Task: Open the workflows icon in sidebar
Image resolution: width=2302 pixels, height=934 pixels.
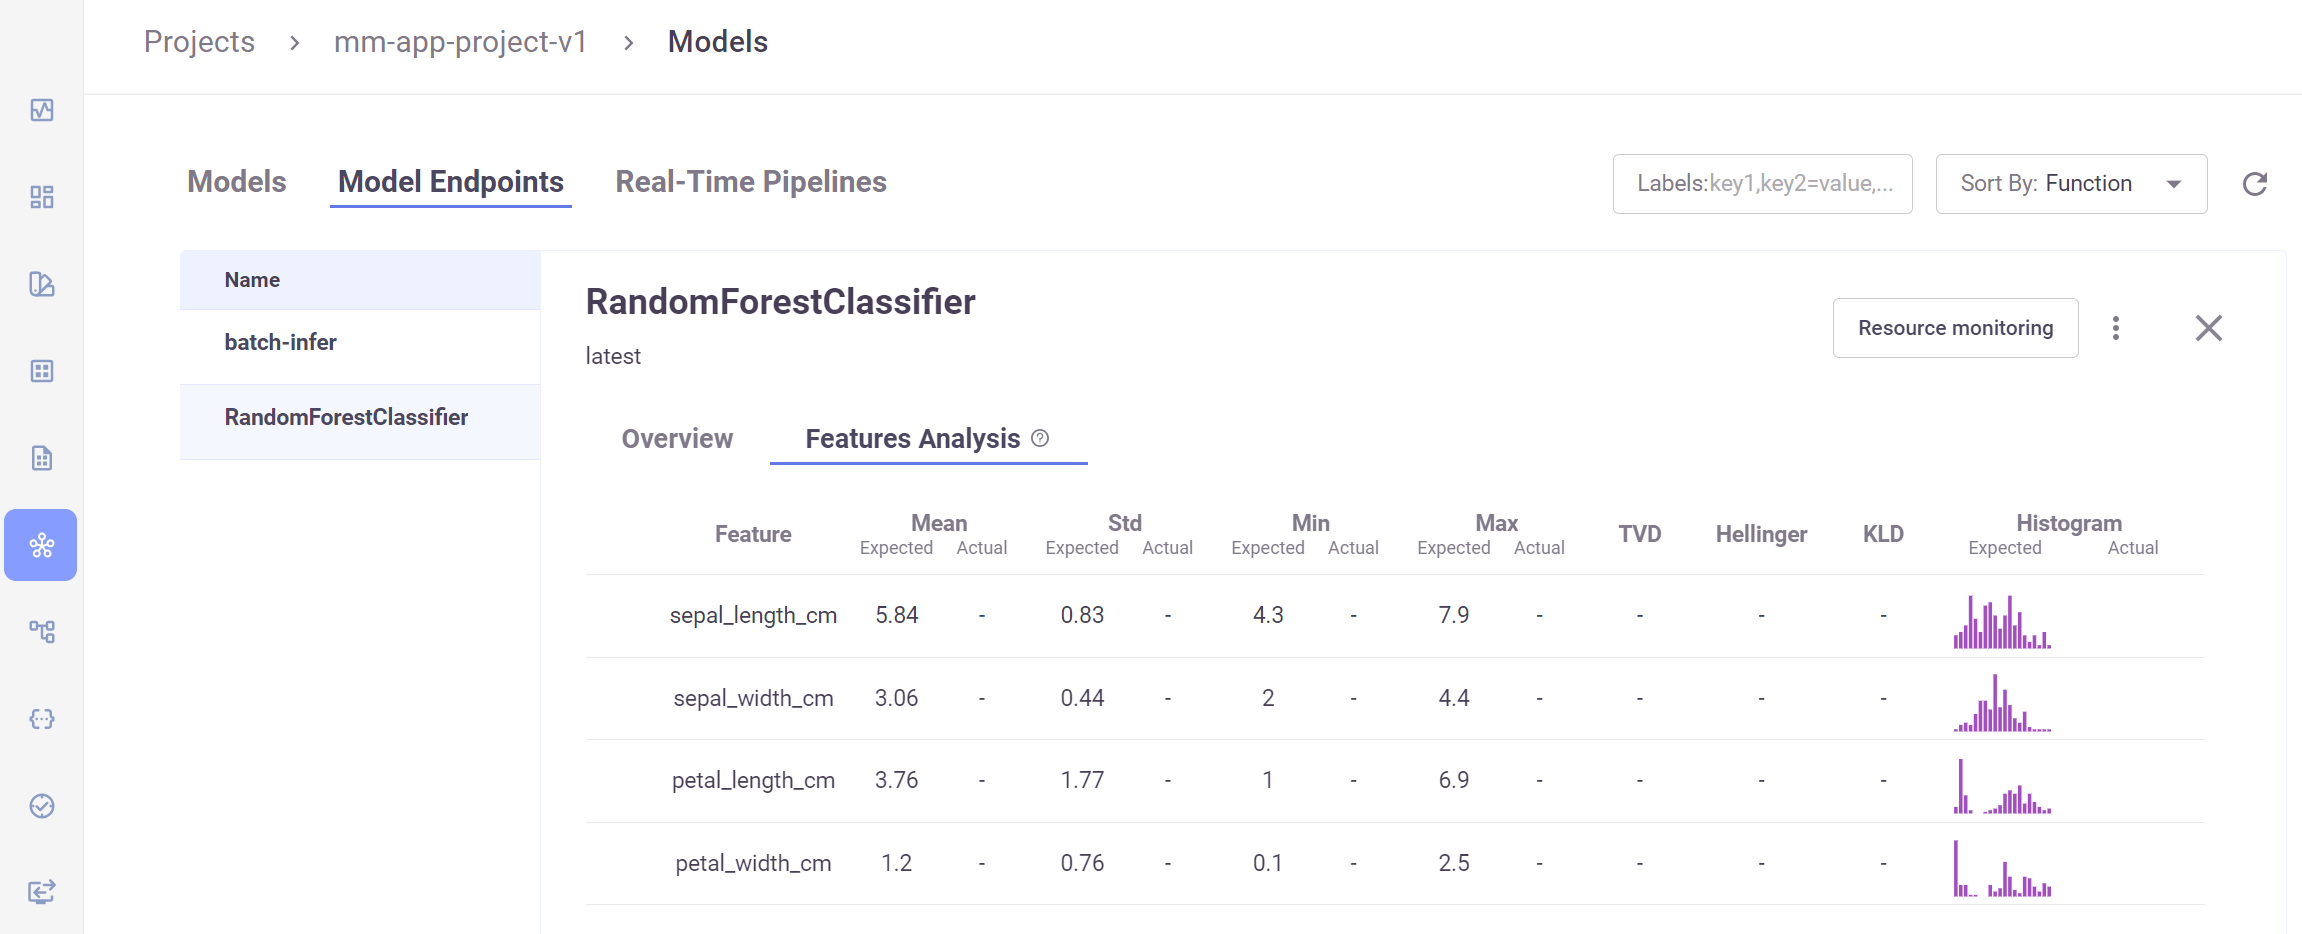Action: [x=42, y=632]
